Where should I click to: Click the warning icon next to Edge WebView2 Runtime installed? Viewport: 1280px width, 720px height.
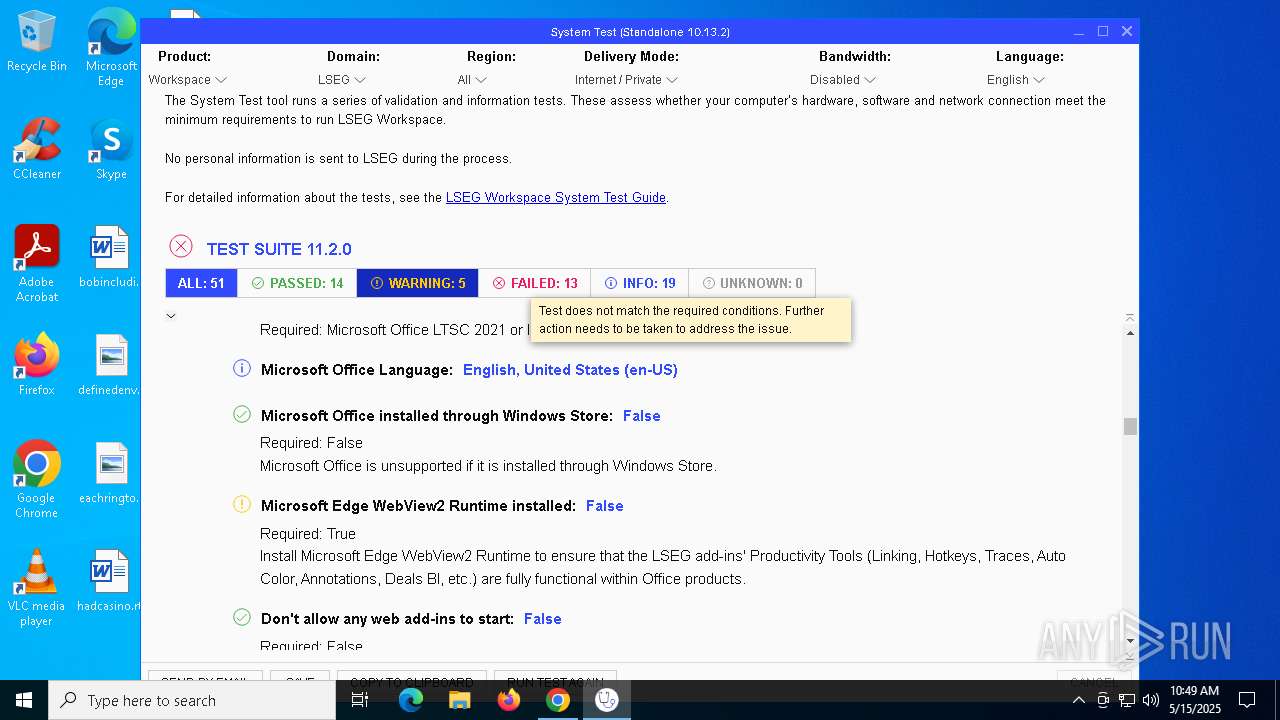tap(242, 504)
